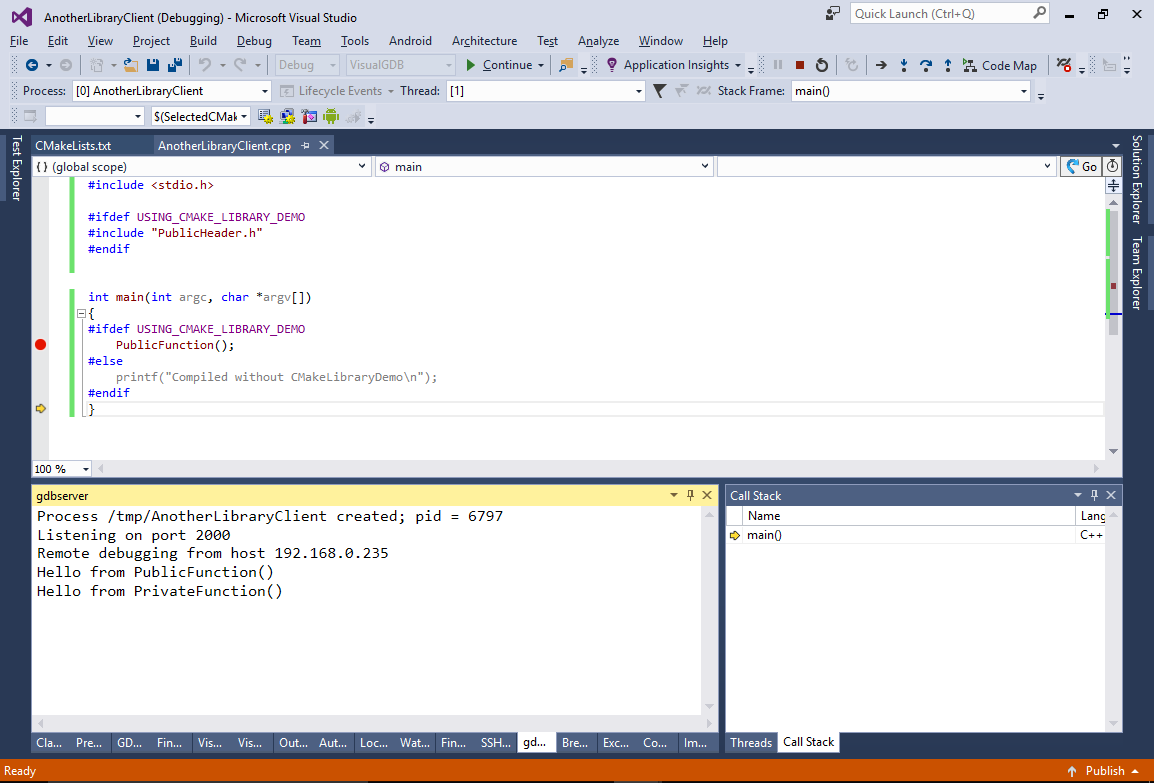
Task: Click the Step Over icon
Action: tap(926, 65)
